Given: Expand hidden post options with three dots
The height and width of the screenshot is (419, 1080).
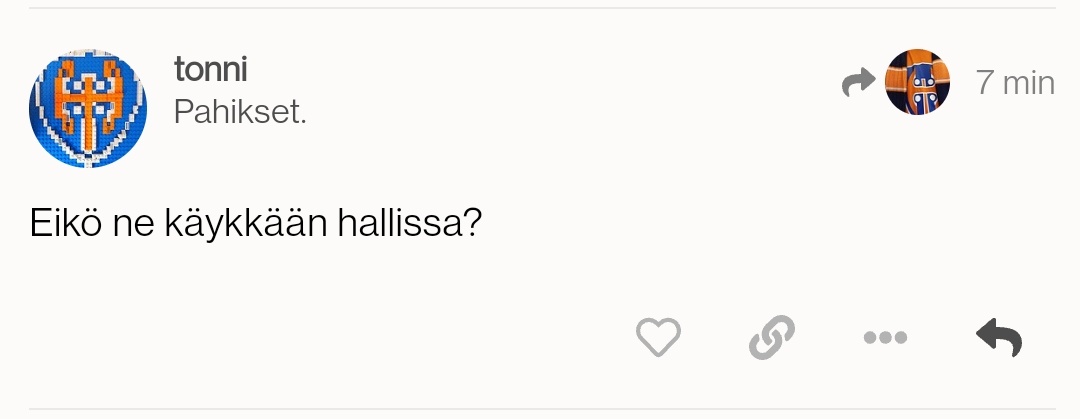Looking at the screenshot, I should pyautogui.click(x=885, y=338).
